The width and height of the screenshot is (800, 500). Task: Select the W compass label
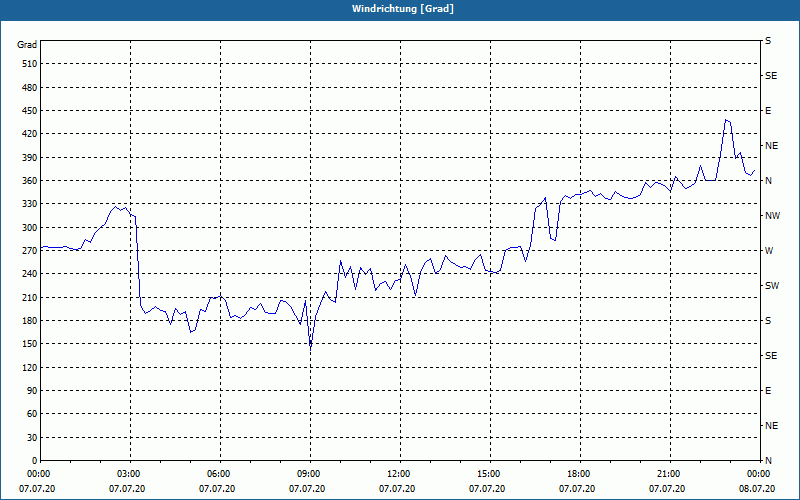769,251
